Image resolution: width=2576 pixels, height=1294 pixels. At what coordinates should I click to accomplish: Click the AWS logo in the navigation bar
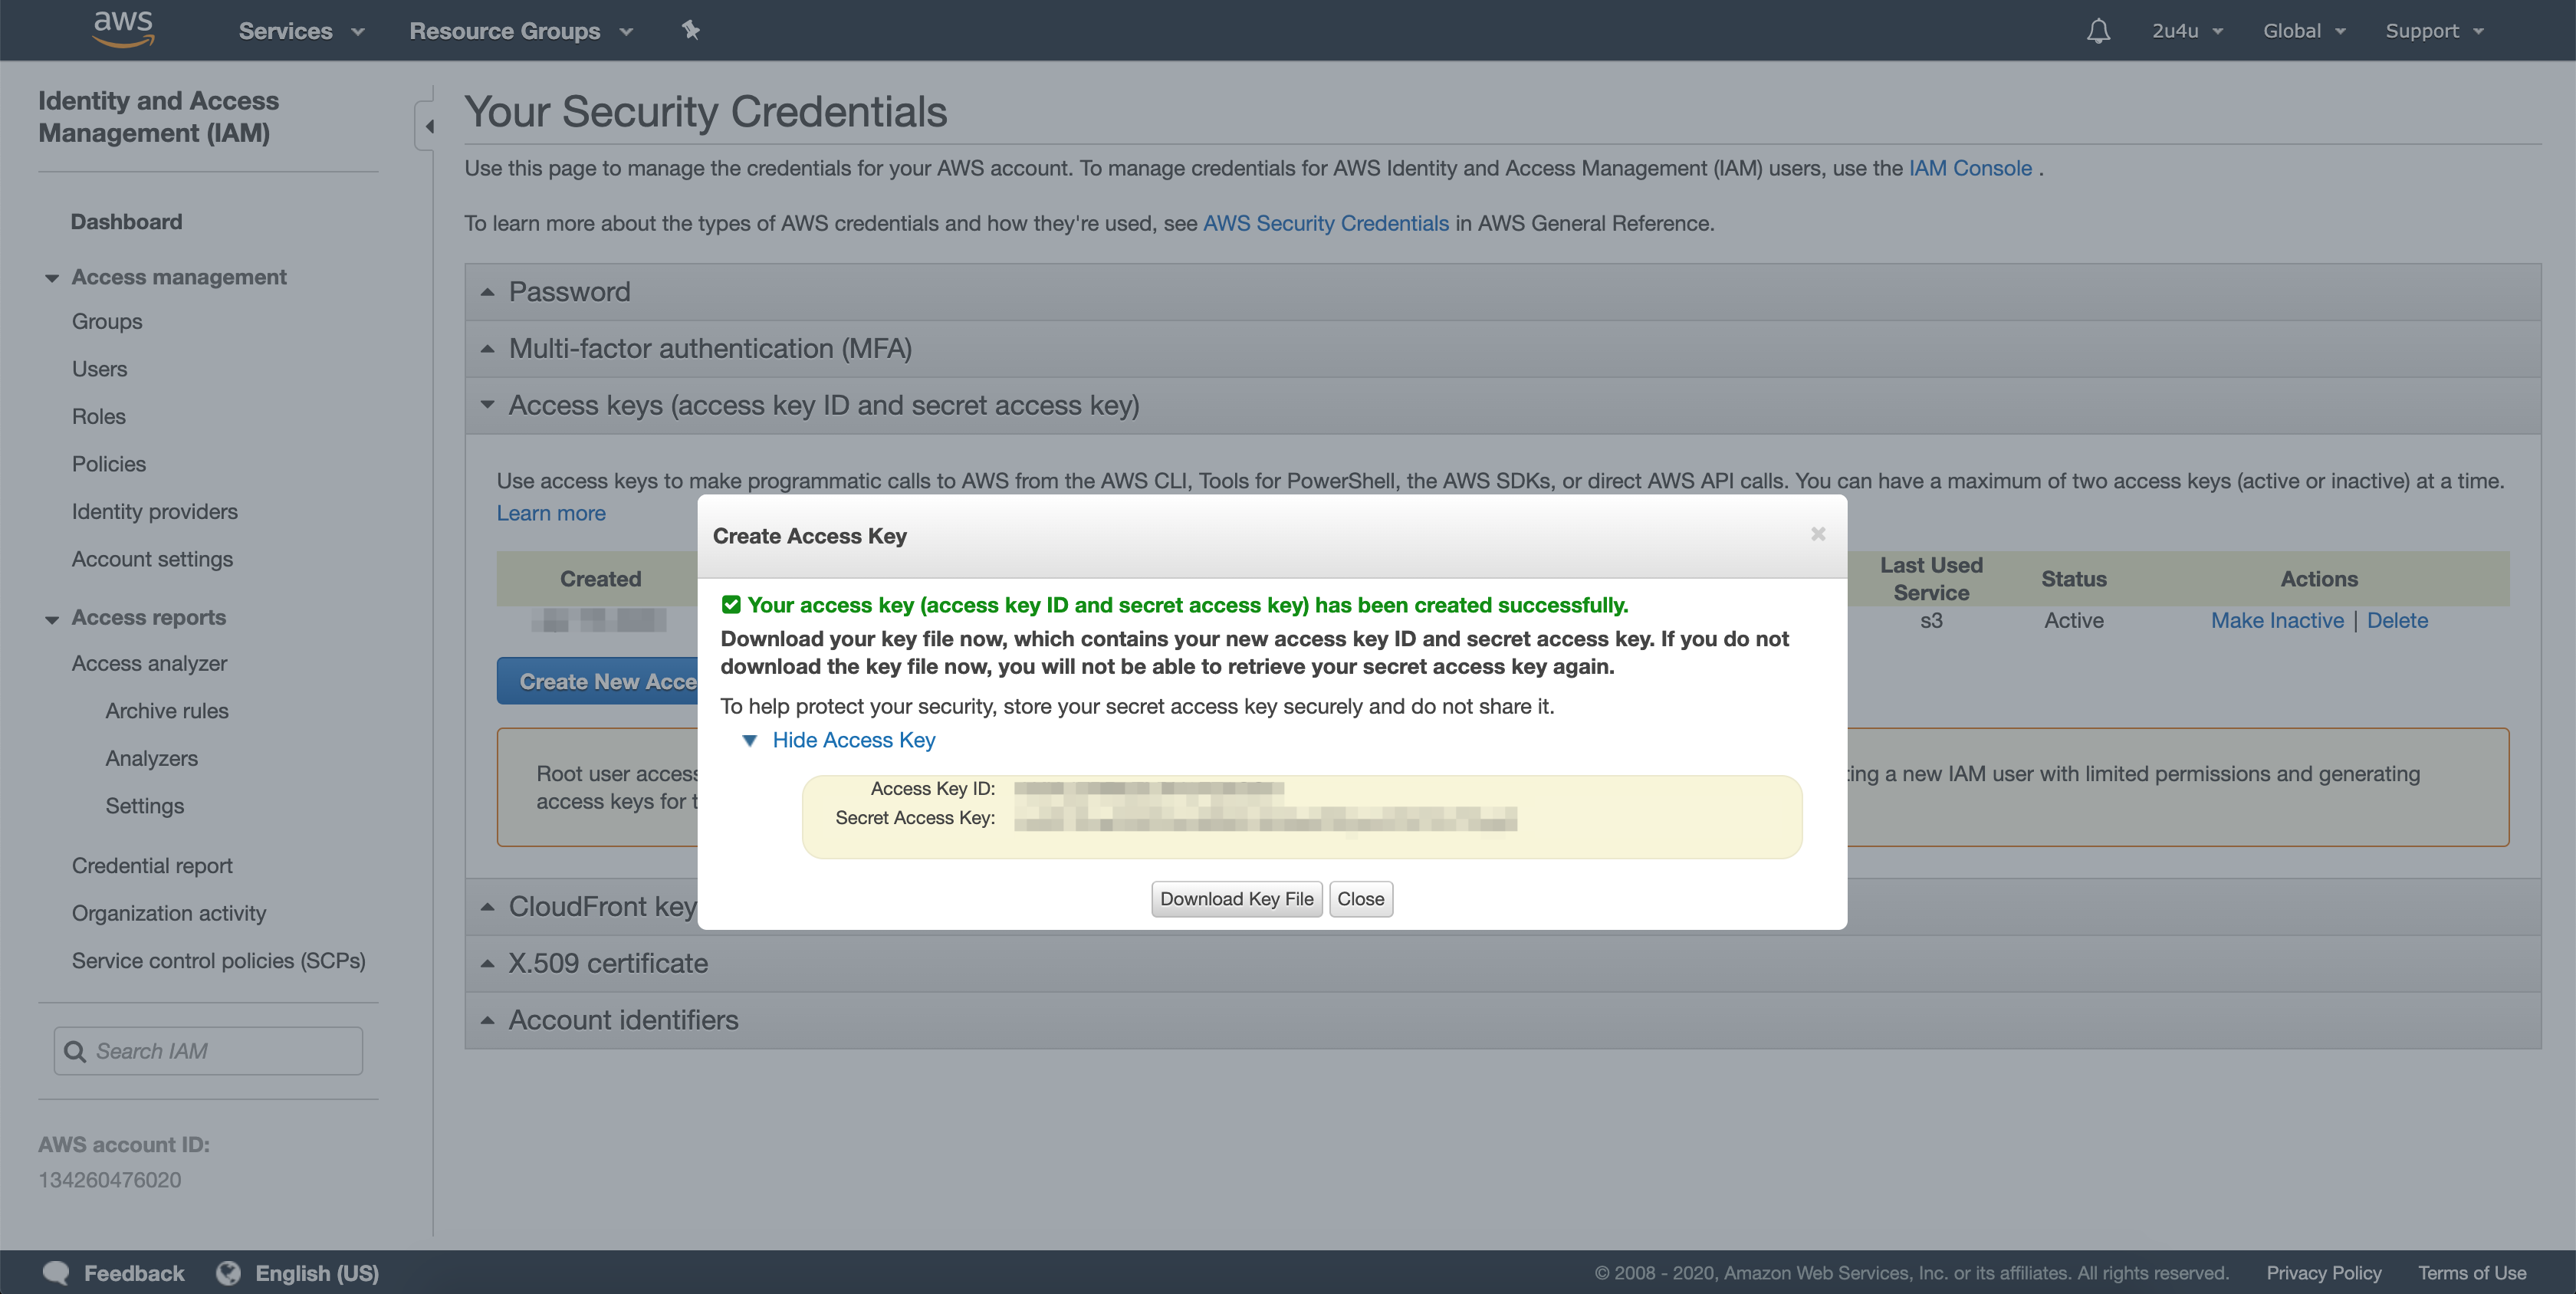pyautogui.click(x=122, y=29)
